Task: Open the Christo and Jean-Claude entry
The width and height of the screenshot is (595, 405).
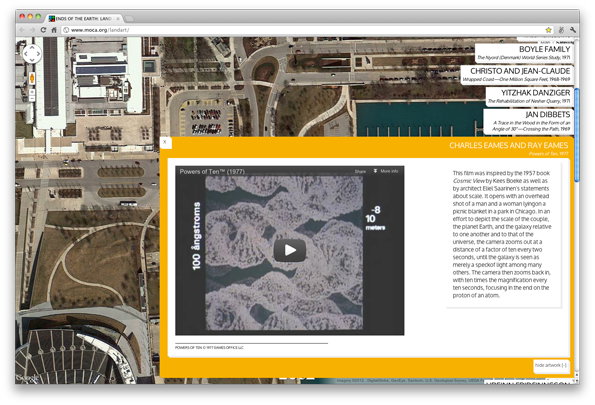Action: click(x=517, y=75)
